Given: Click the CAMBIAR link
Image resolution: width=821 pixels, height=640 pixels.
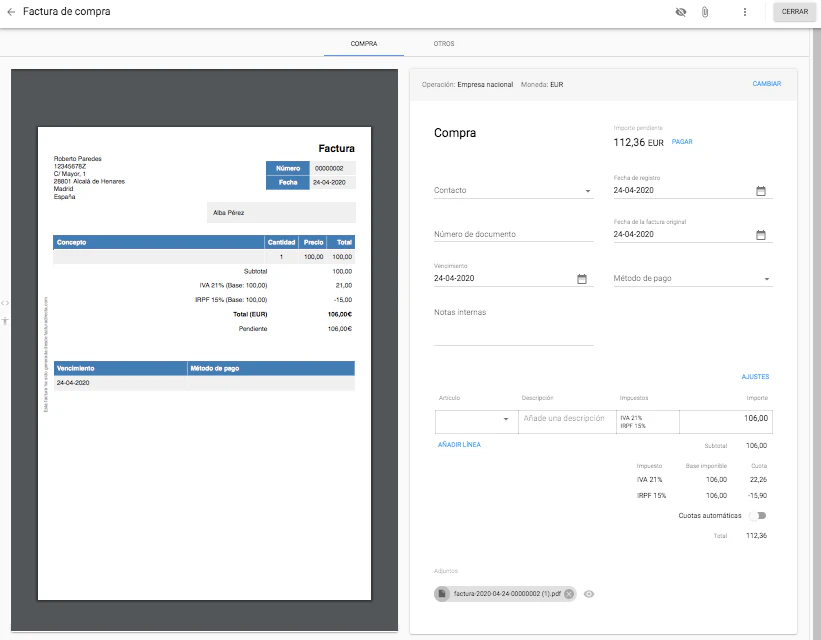Looking at the screenshot, I should tap(766, 84).
